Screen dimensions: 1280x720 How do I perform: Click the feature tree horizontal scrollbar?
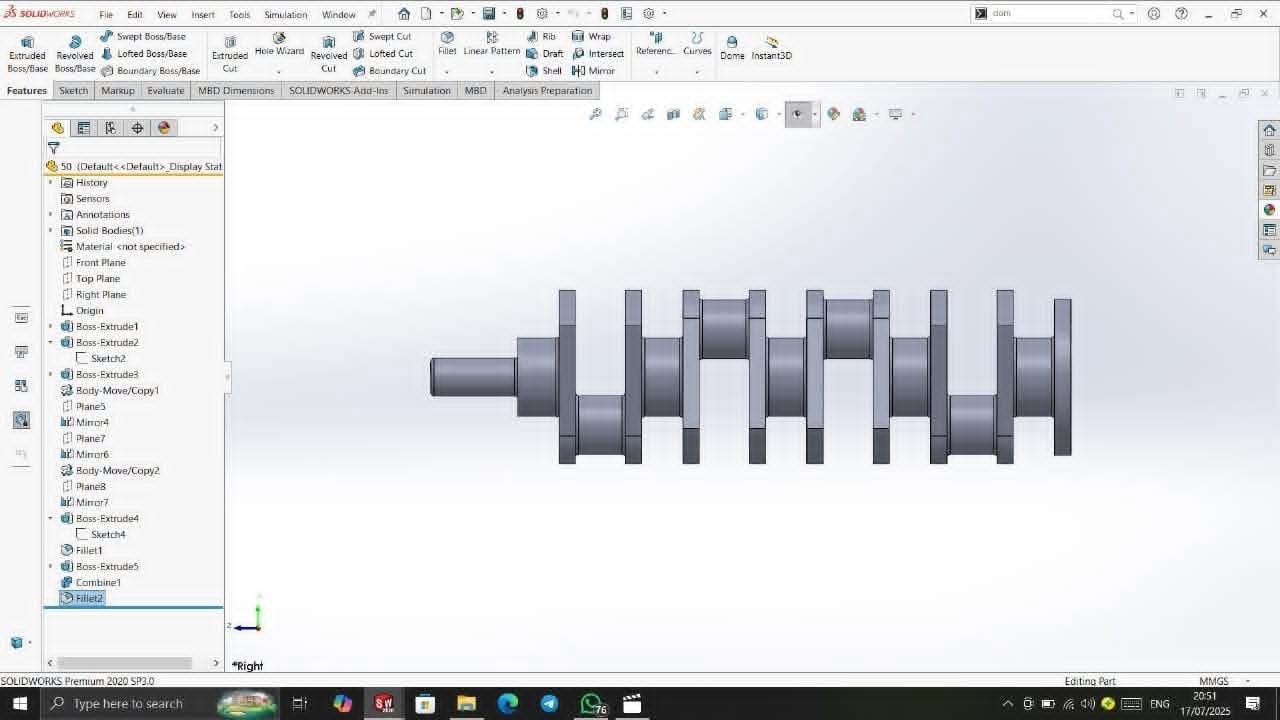(124, 663)
